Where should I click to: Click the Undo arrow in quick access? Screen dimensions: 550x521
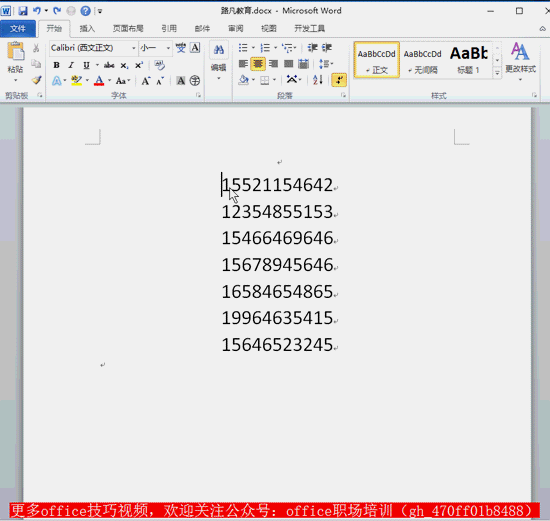[x=37, y=11]
